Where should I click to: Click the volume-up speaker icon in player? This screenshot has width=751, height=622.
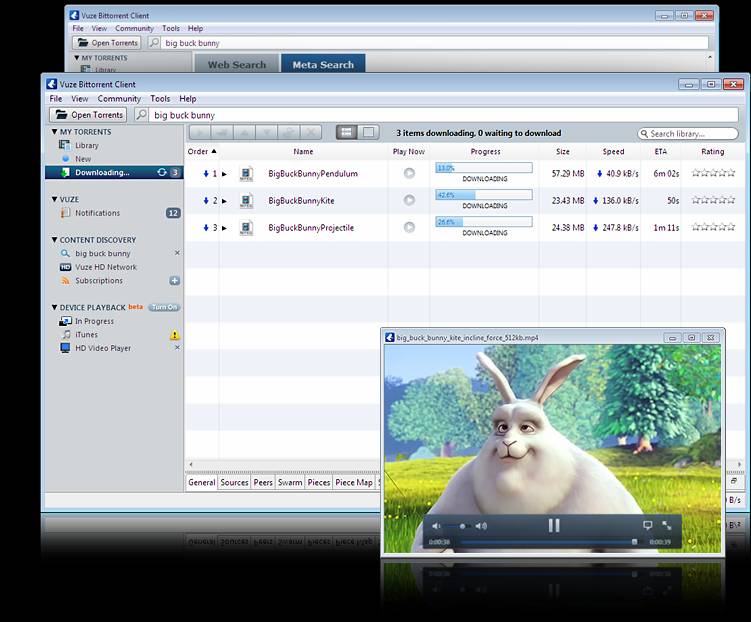481,525
